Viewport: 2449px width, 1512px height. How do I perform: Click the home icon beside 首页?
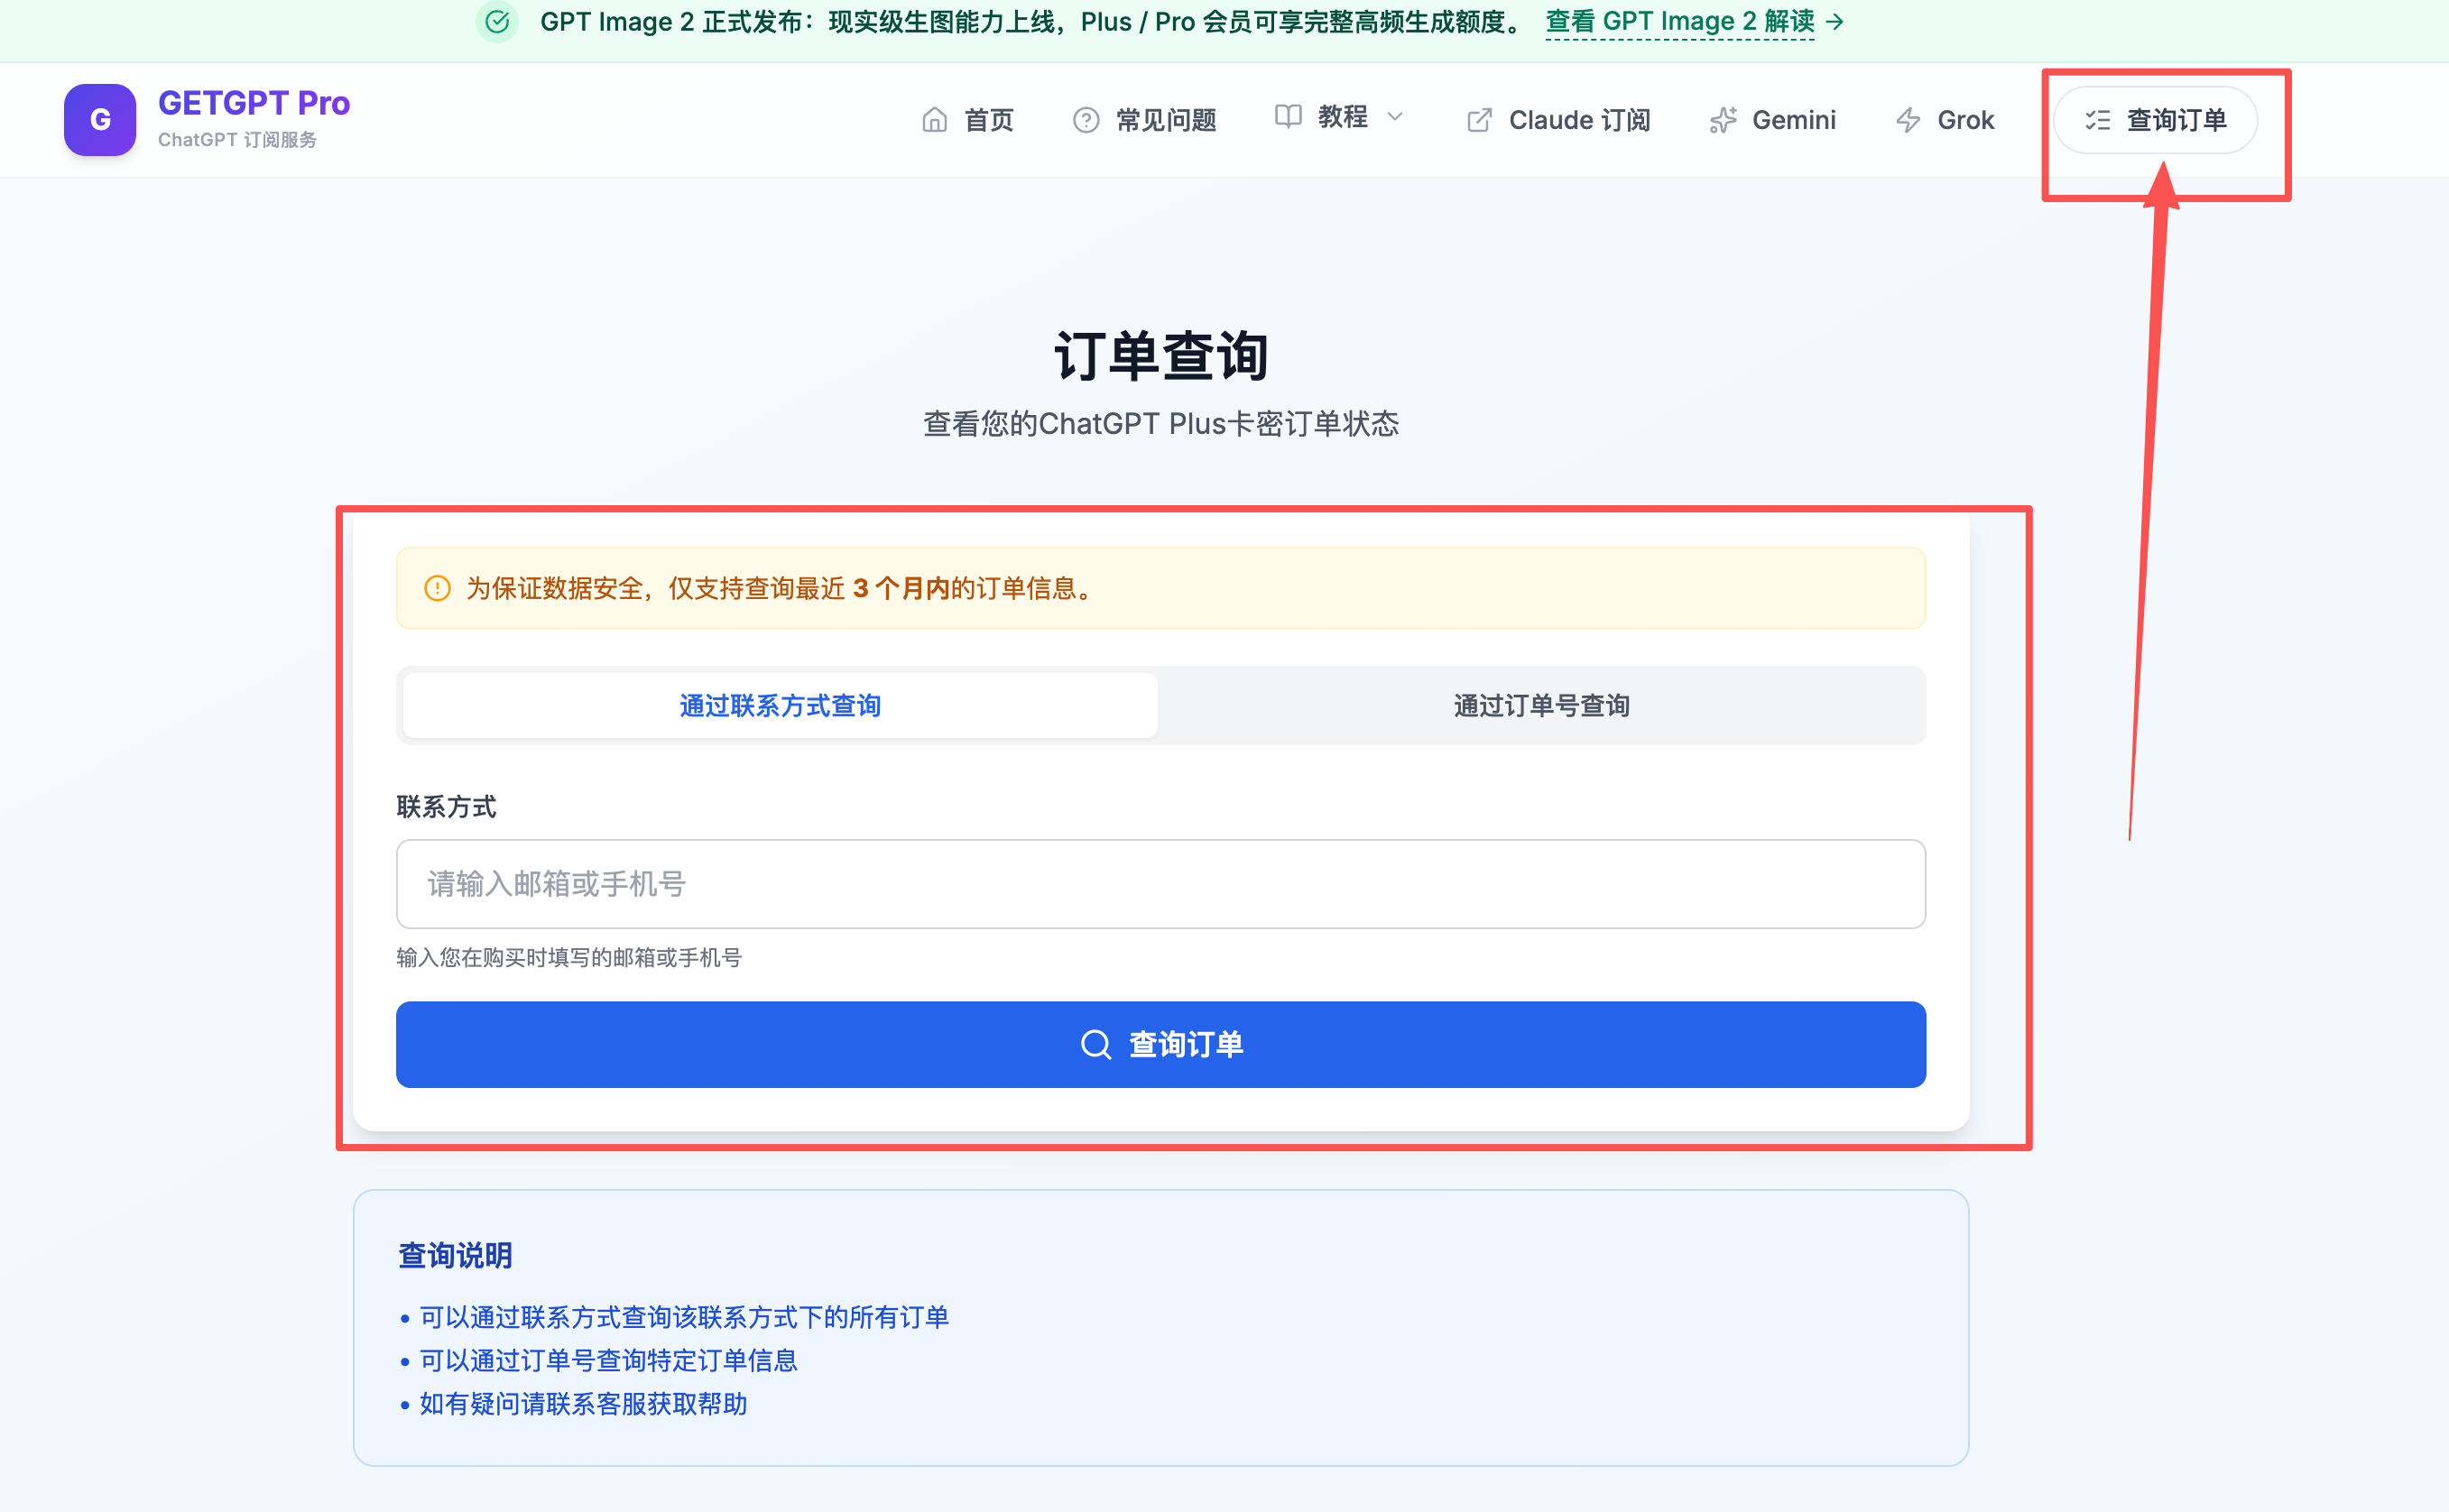coord(934,120)
